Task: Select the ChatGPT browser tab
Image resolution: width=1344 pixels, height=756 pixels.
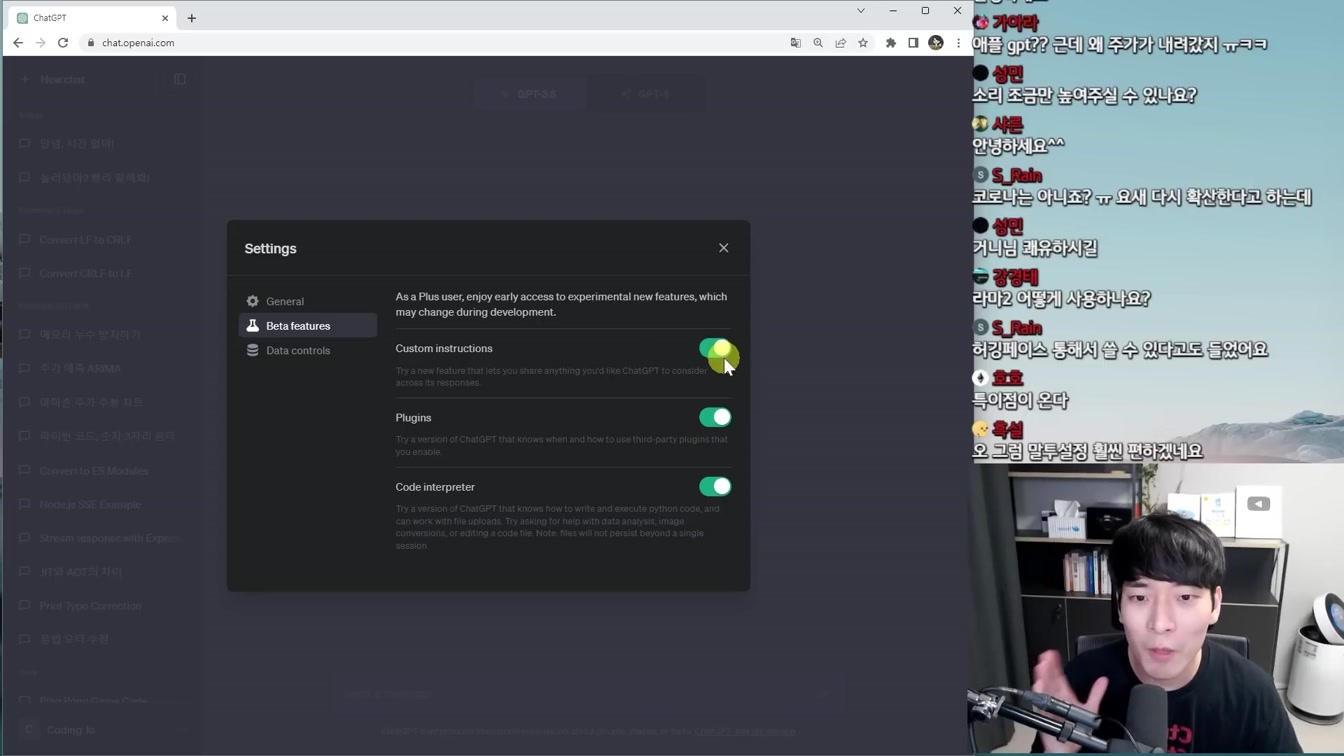Action: pos(92,18)
